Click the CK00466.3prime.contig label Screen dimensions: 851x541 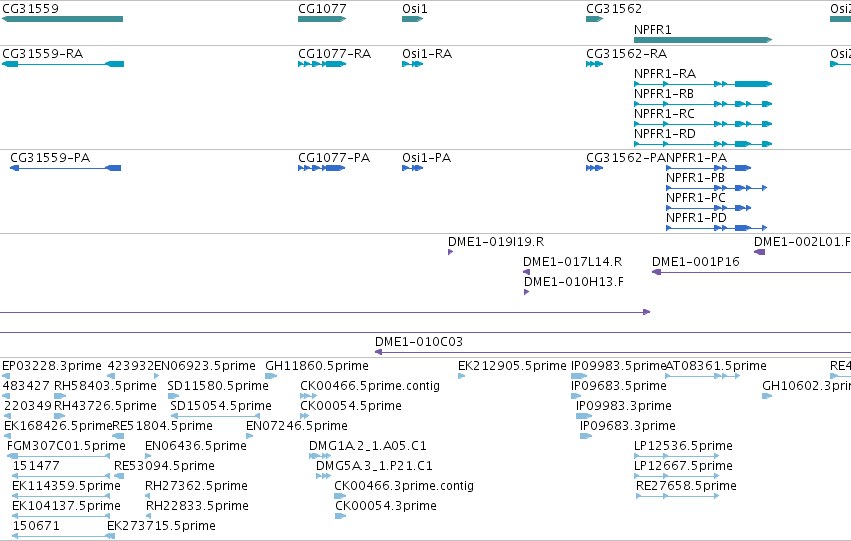pyautogui.click(x=404, y=486)
